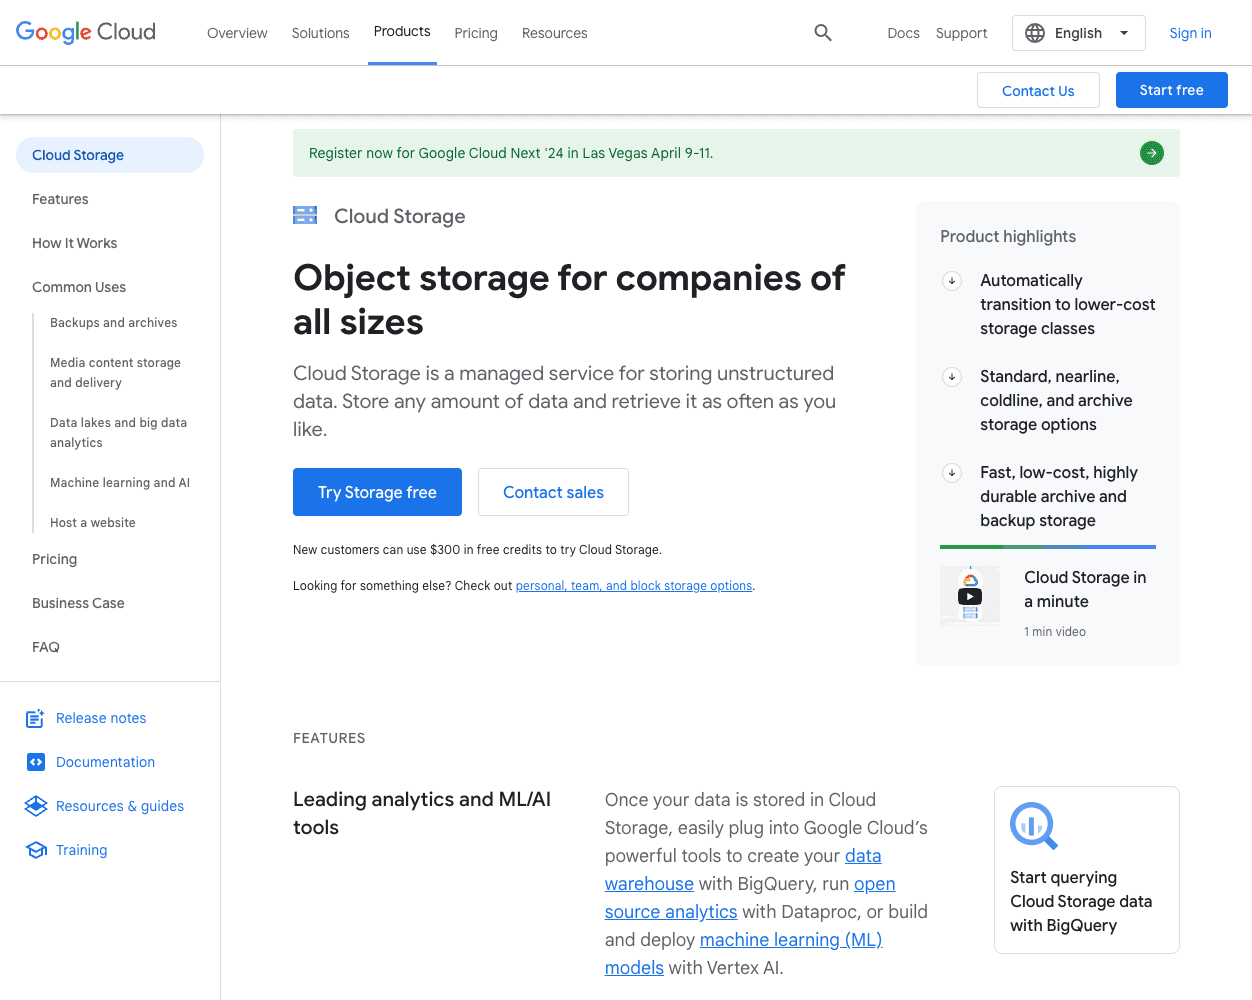This screenshot has width=1252, height=1000.
Task: Click the Start free button
Action: (1172, 90)
